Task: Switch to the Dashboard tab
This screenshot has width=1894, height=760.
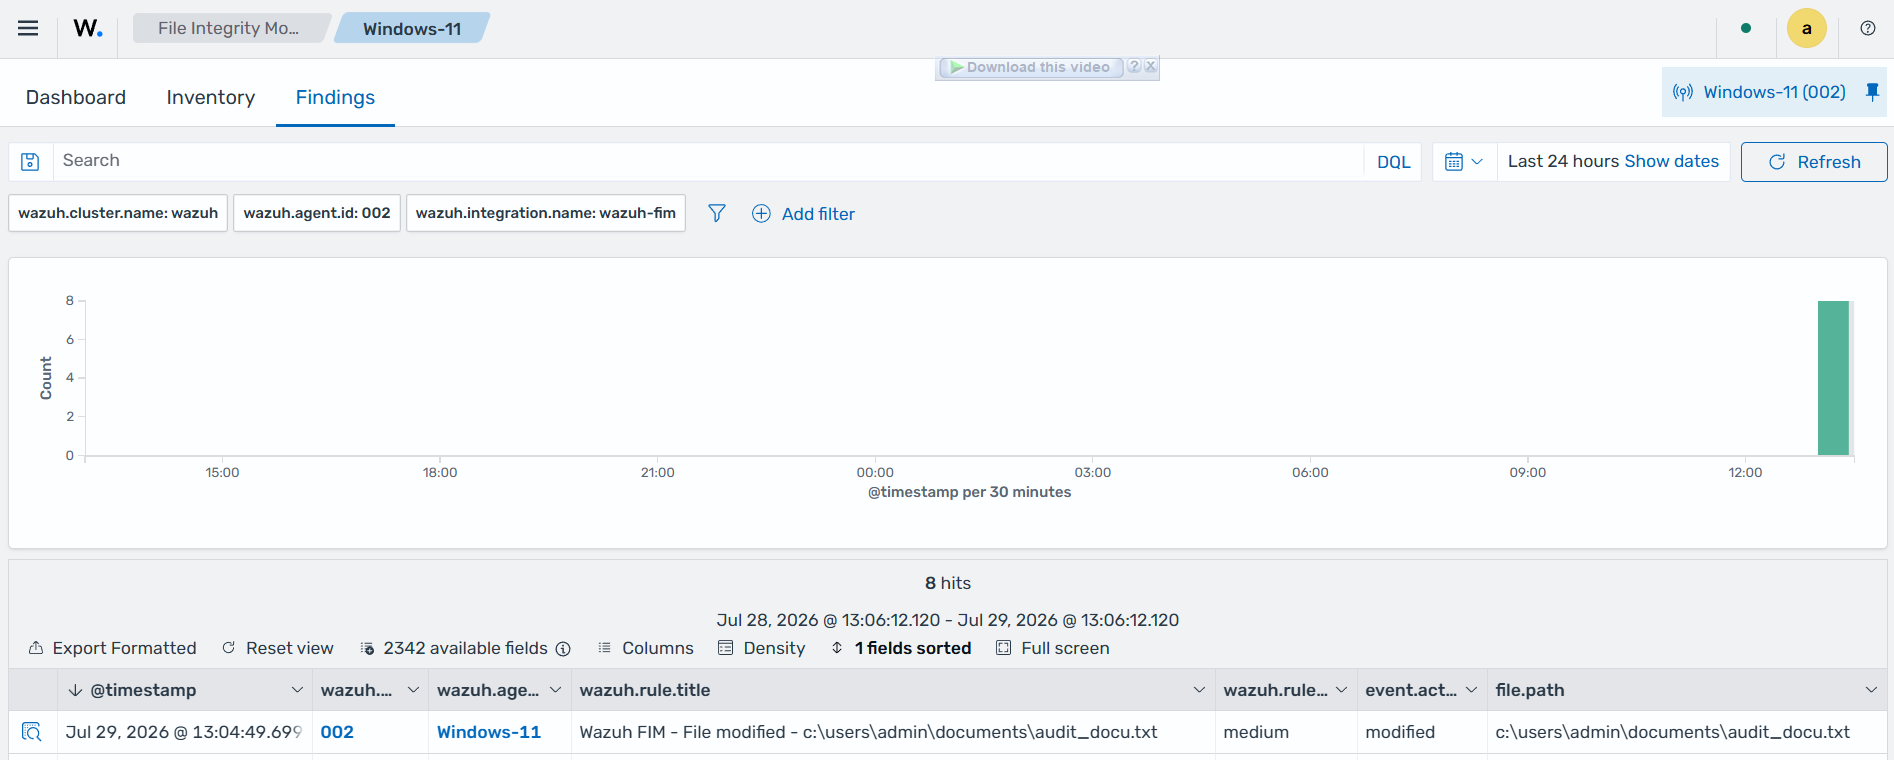Action: [76, 97]
